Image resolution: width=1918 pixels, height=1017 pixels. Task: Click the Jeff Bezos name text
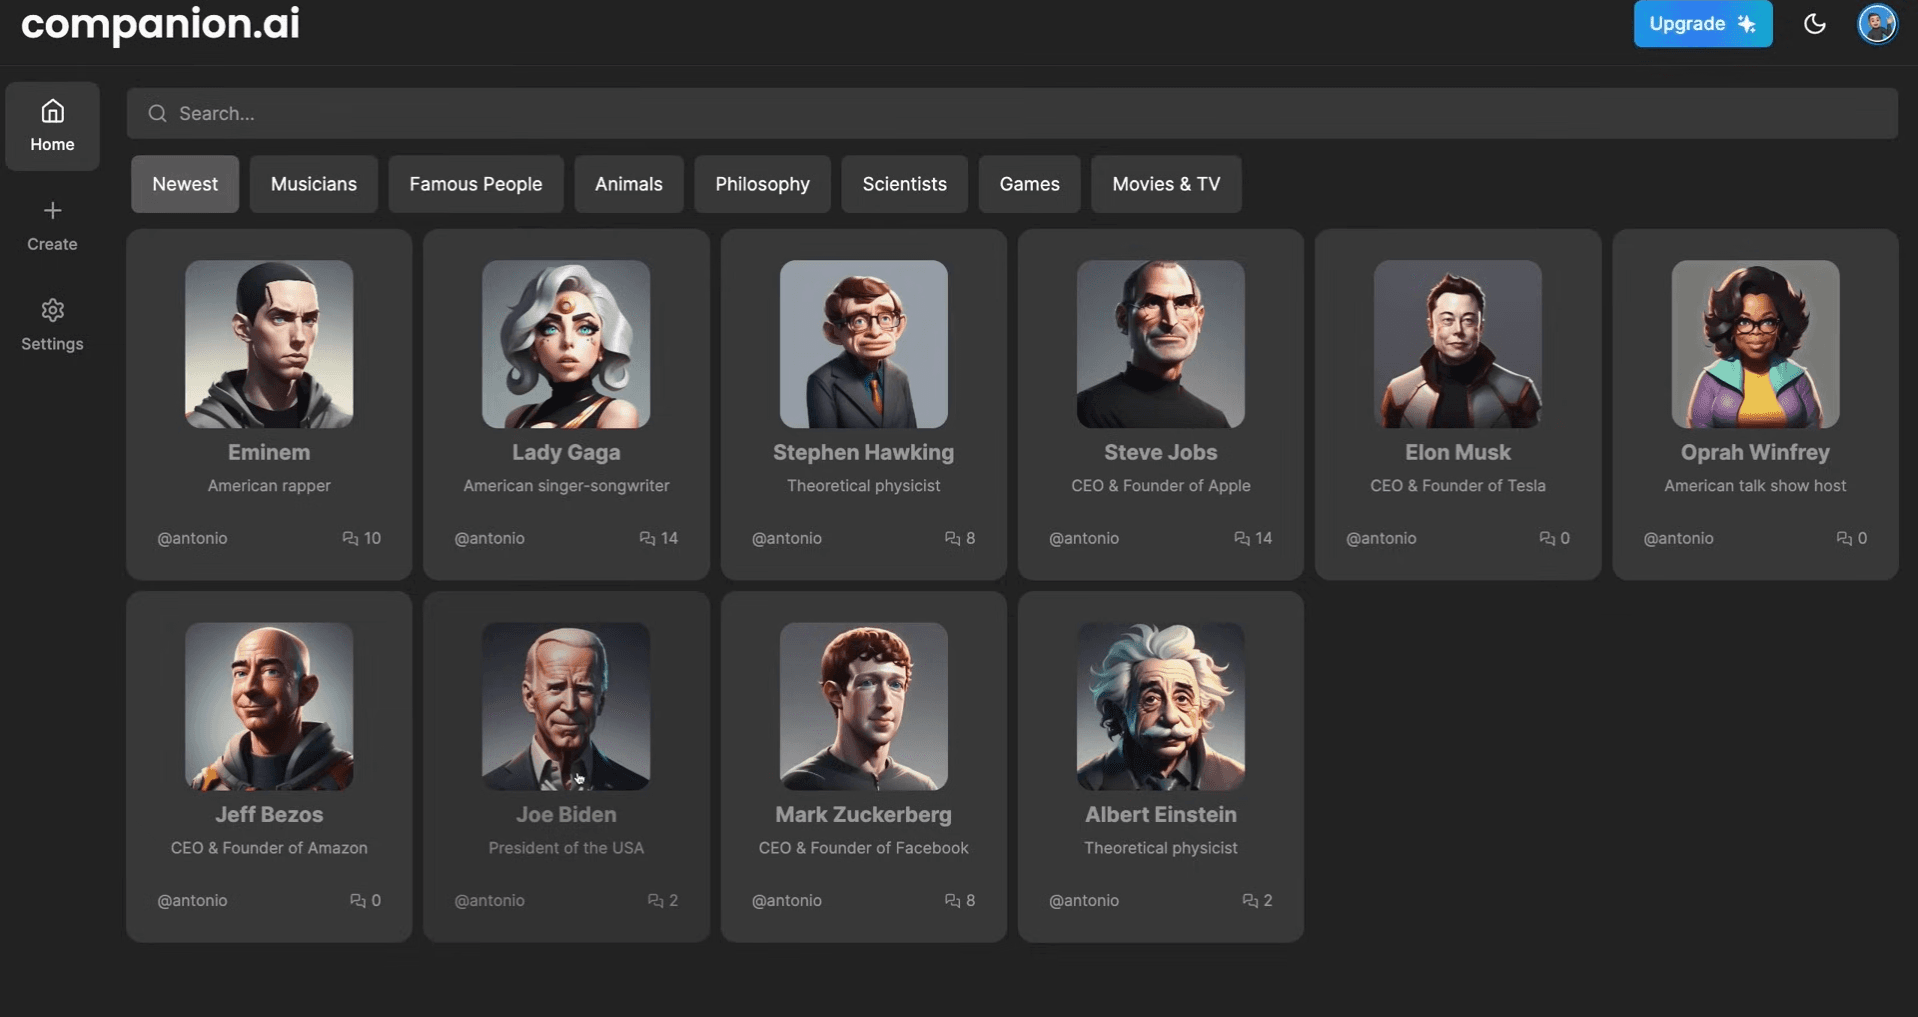(269, 814)
